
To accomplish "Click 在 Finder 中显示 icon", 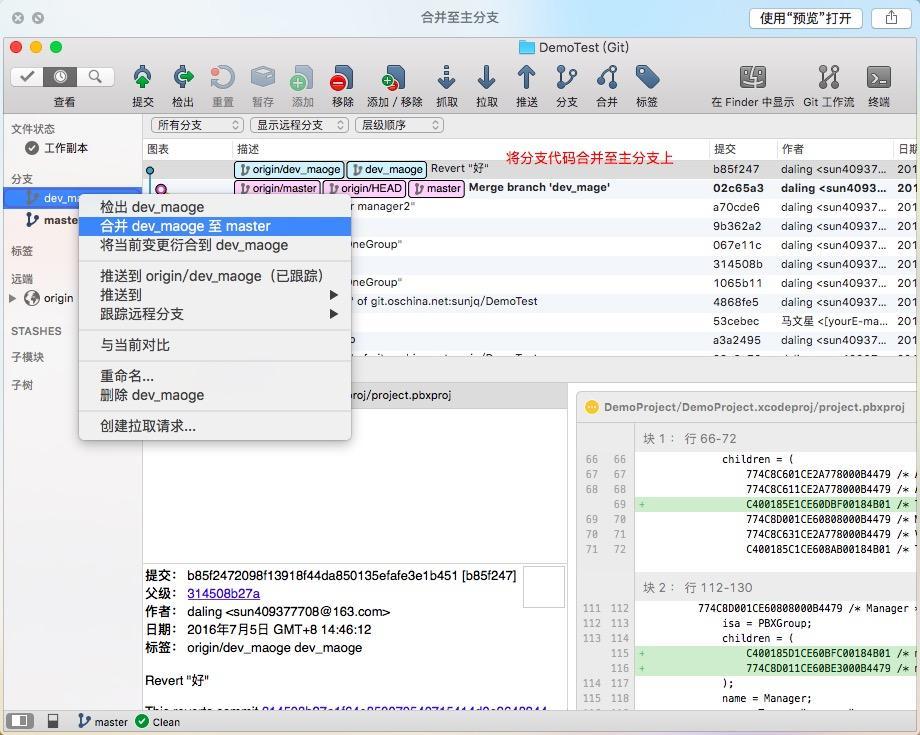I will click(752, 78).
